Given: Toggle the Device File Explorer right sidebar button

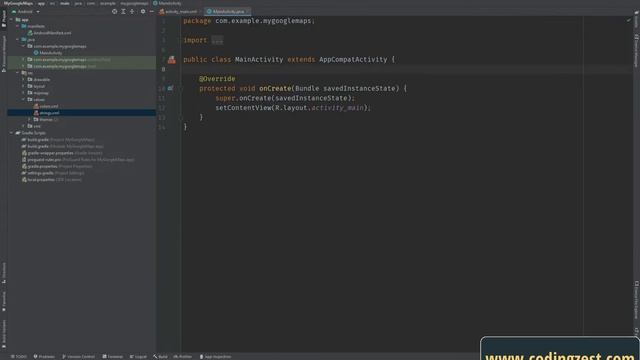Looking at the screenshot, I should click(636, 300).
